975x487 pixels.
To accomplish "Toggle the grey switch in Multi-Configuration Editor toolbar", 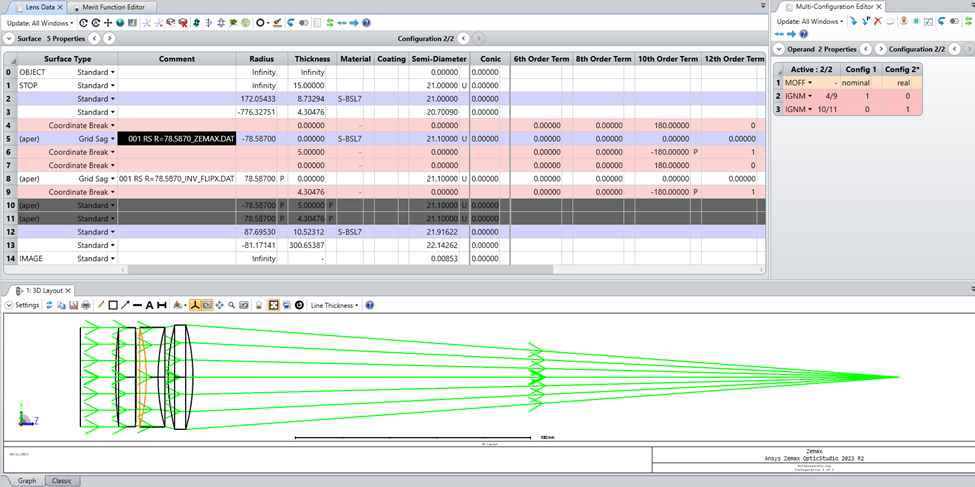I will 954,21.
